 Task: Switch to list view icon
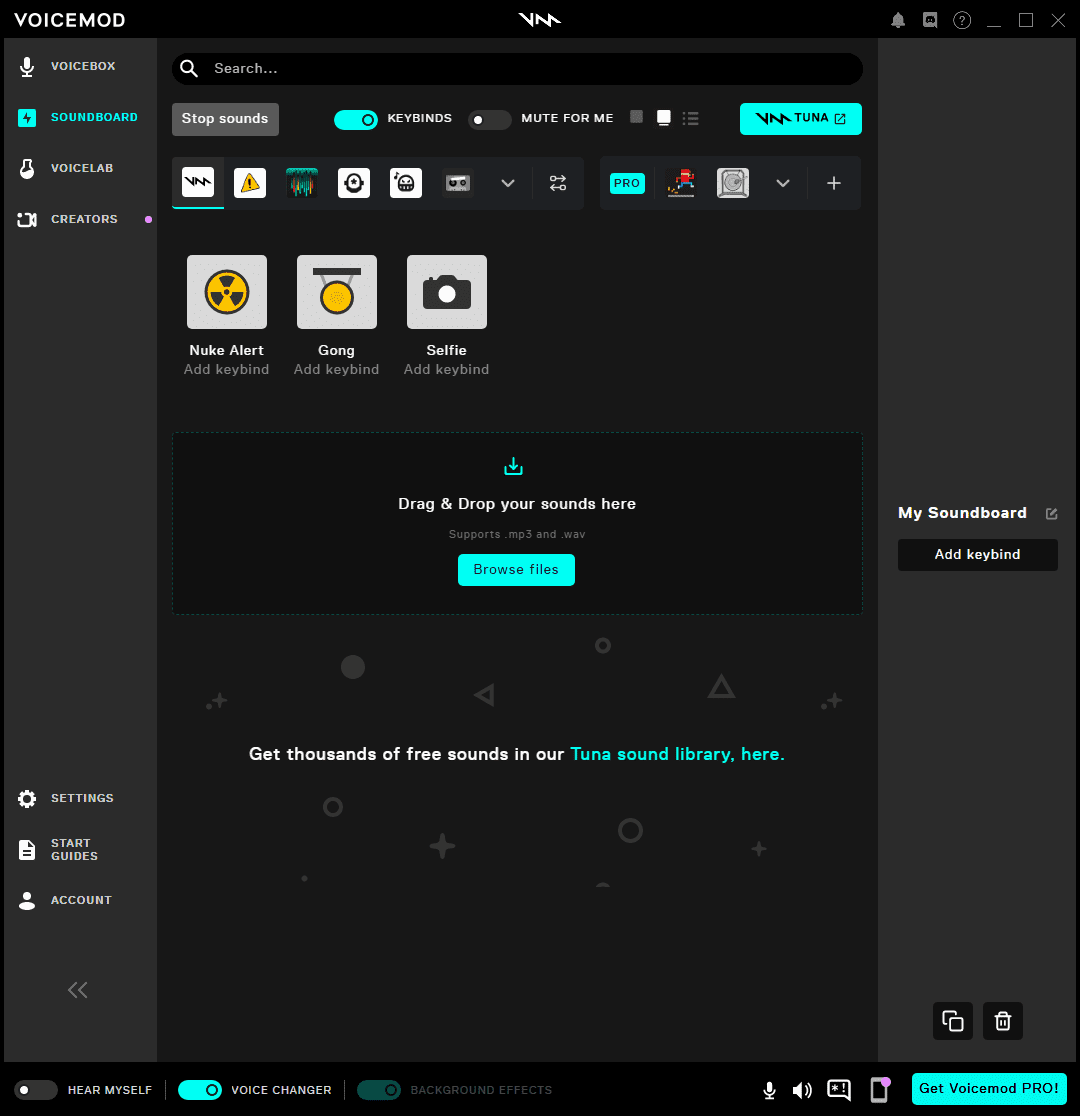tap(691, 118)
